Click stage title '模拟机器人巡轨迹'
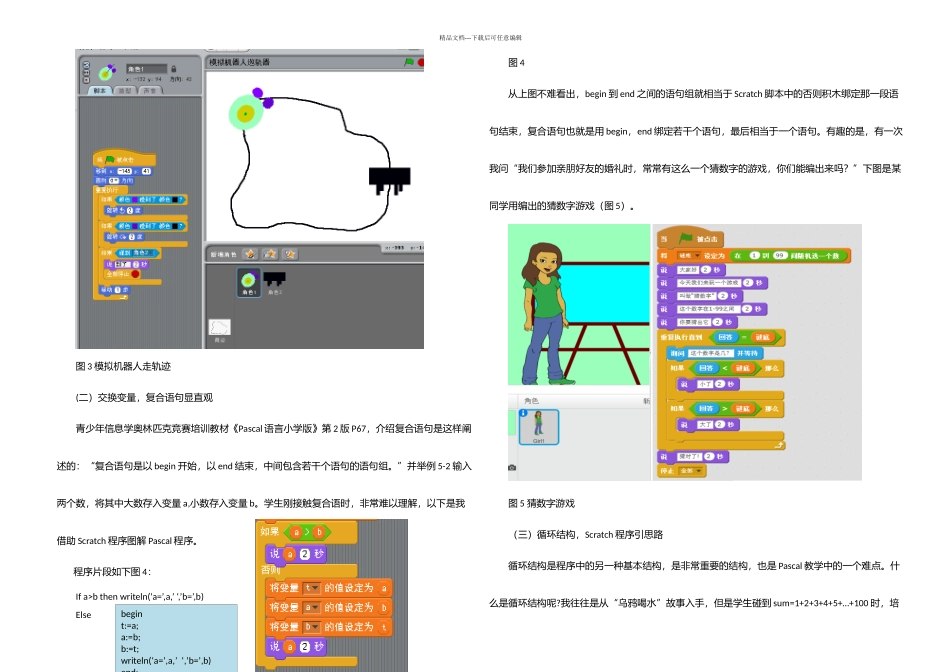Screen dimensions: 950x672 pos(239,62)
